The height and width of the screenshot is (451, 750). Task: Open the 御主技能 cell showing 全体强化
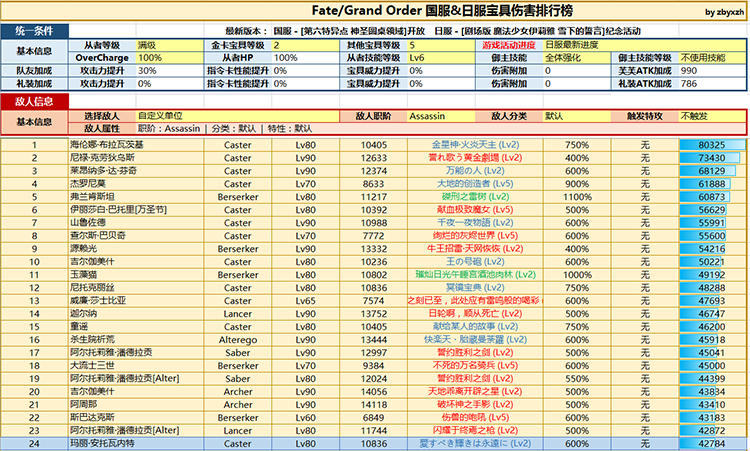(x=577, y=58)
